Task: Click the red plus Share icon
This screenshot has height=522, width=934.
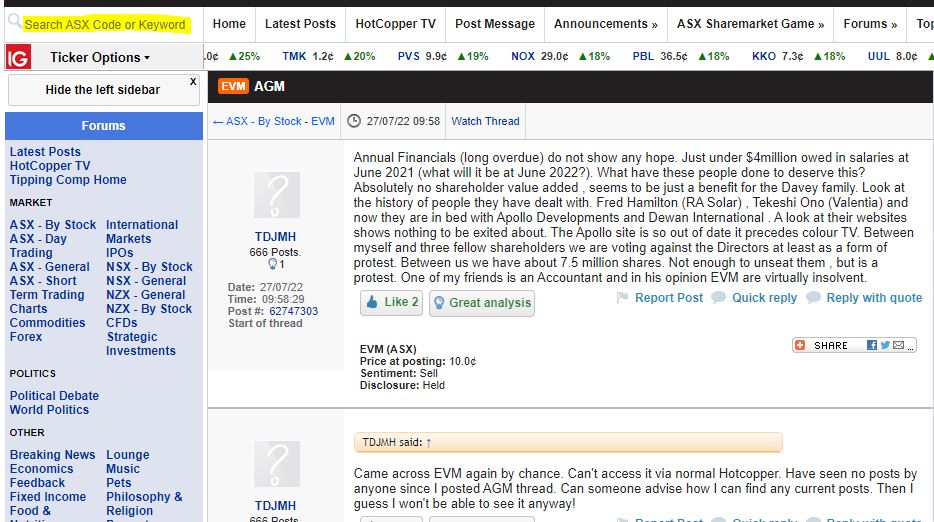Action: (x=800, y=345)
